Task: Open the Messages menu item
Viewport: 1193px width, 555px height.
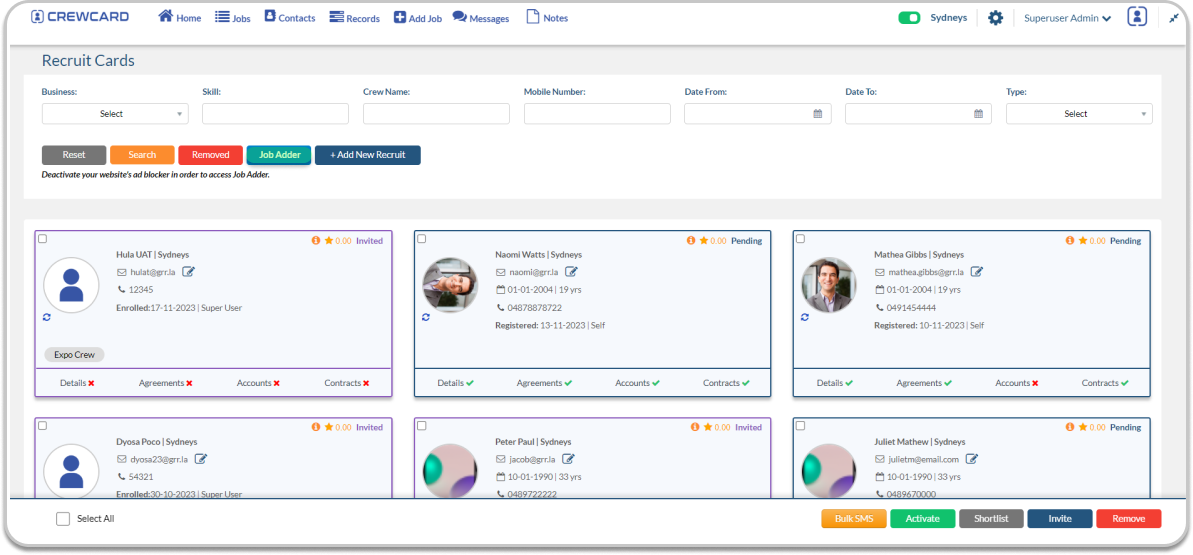Action: pyautogui.click(x=481, y=18)
